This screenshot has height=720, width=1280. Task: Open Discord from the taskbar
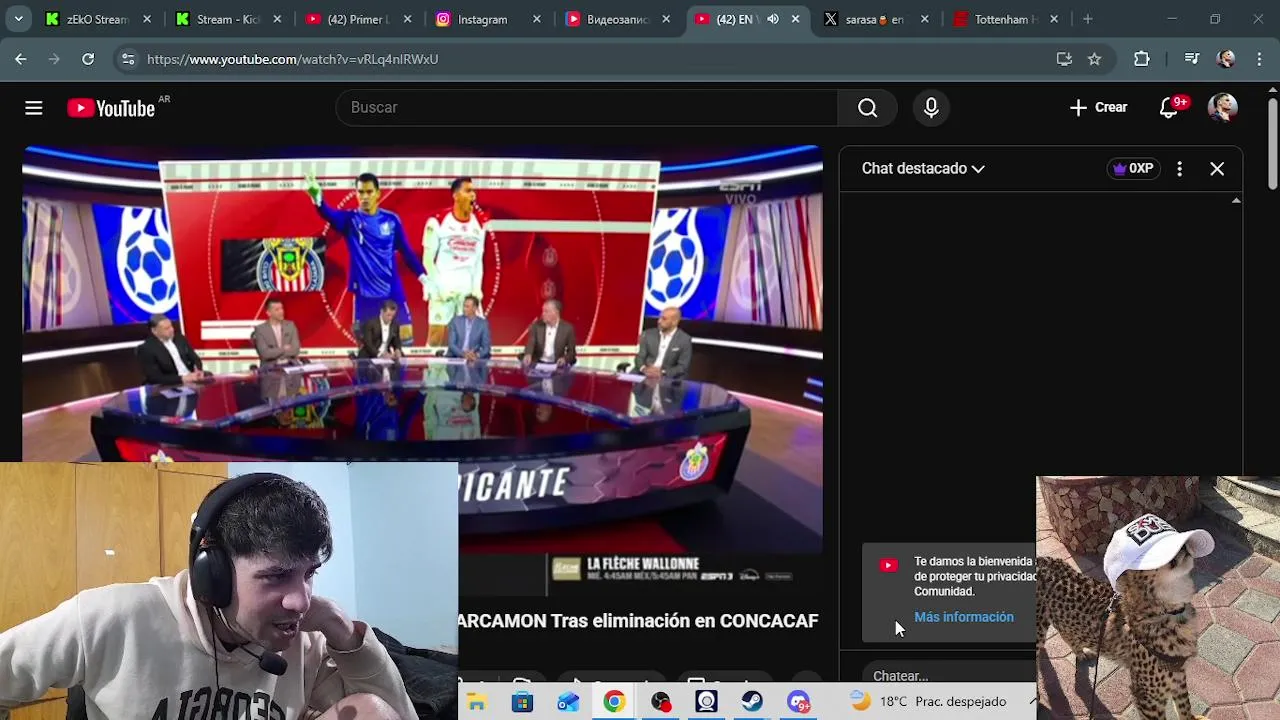[798, 702]
